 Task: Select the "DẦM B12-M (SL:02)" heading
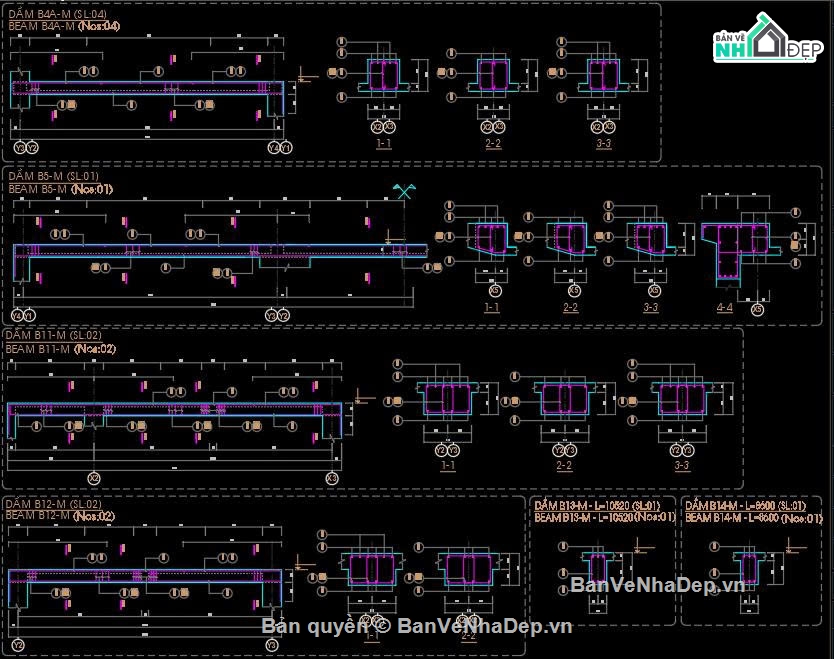pos(53,504)
